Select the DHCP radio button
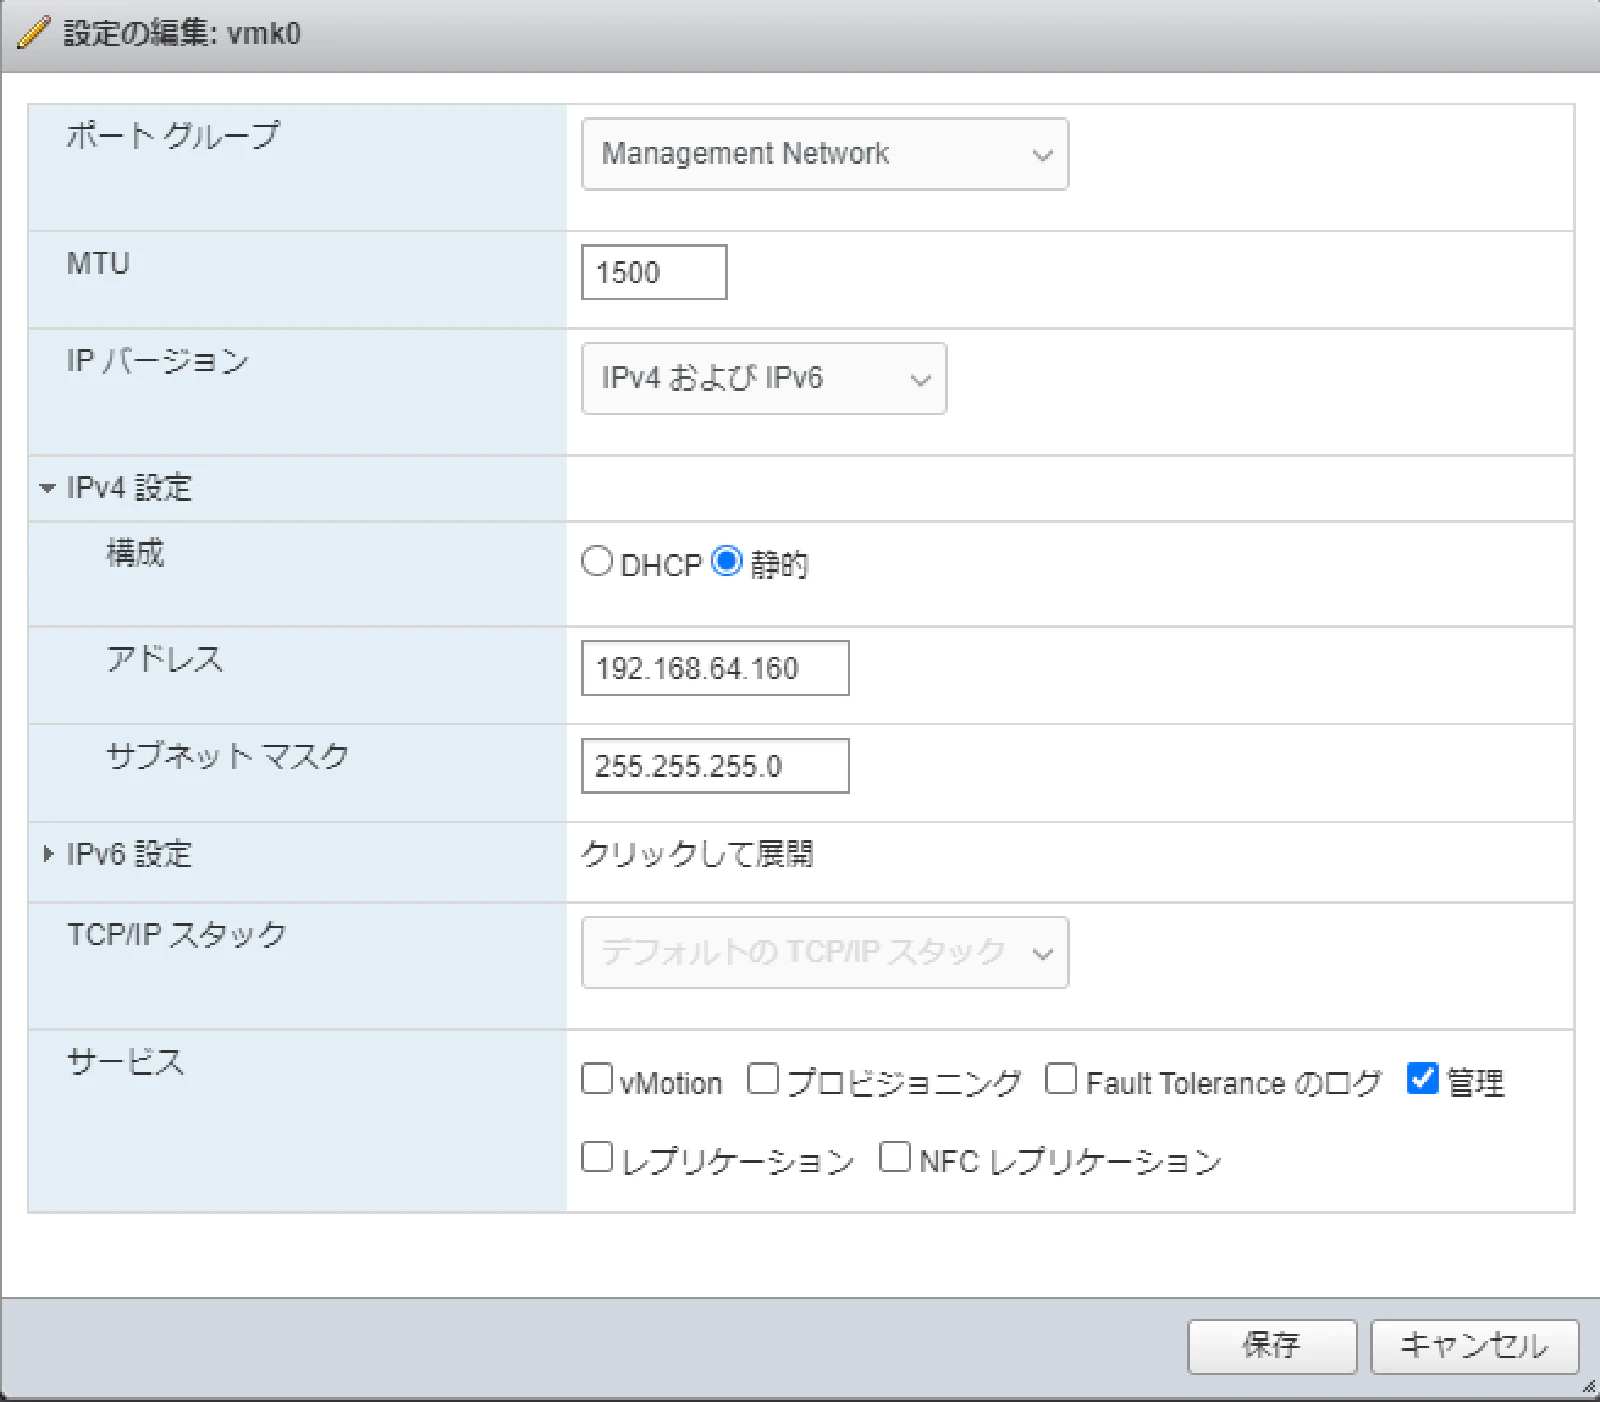Viewport: 1600px width, 1402px height. coord(597,561)
